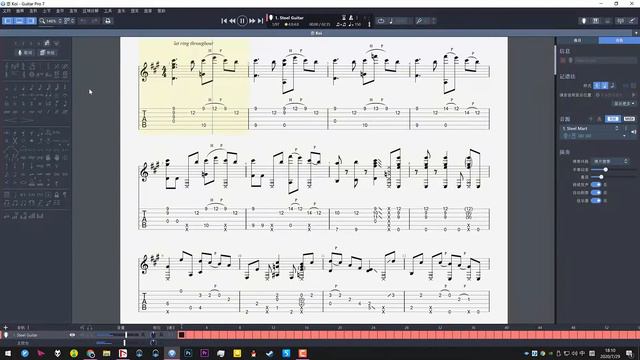Click the '1. Steel Guitar' track name display

coord(289,18)
